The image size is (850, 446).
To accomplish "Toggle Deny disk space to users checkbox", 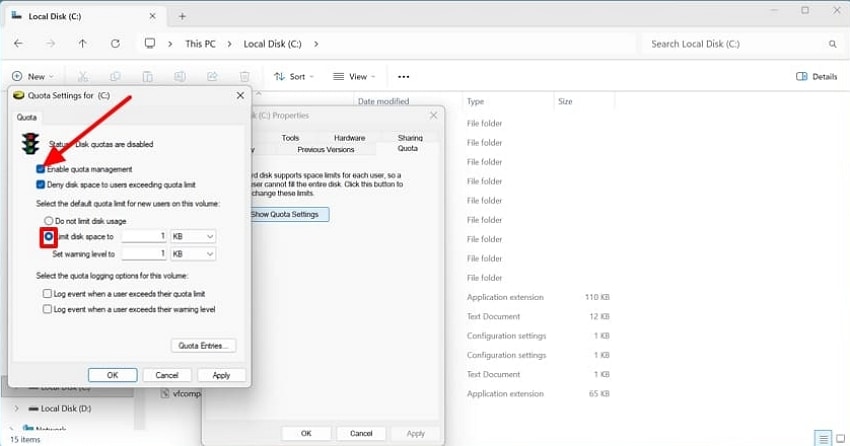I will coord(41,185).
